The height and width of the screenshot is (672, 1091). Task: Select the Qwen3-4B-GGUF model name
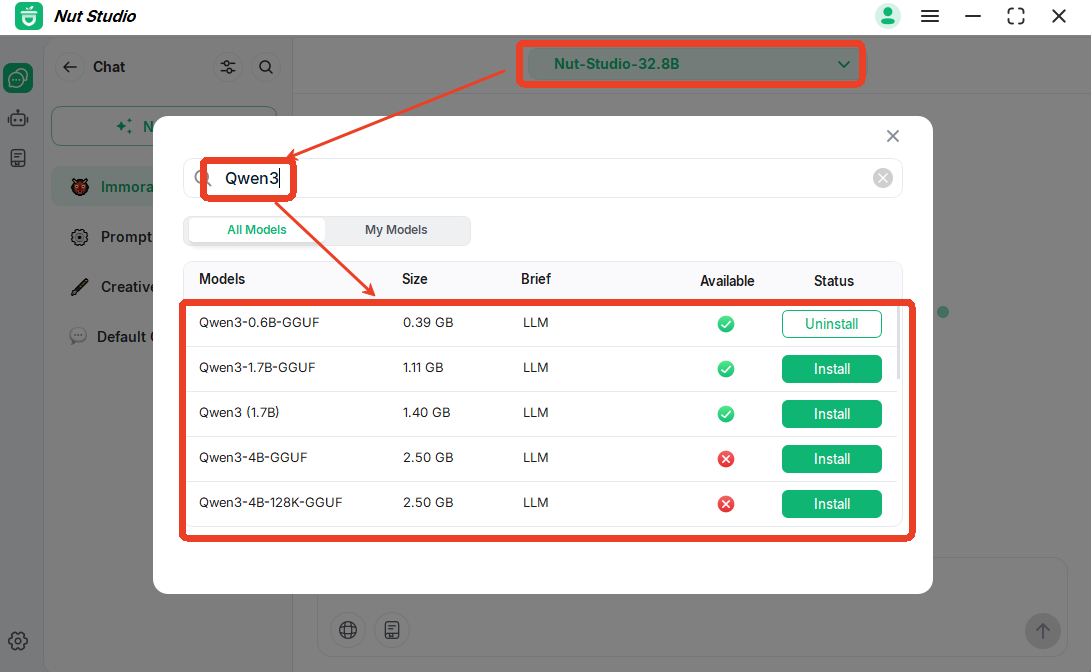[x=253, y=458]
